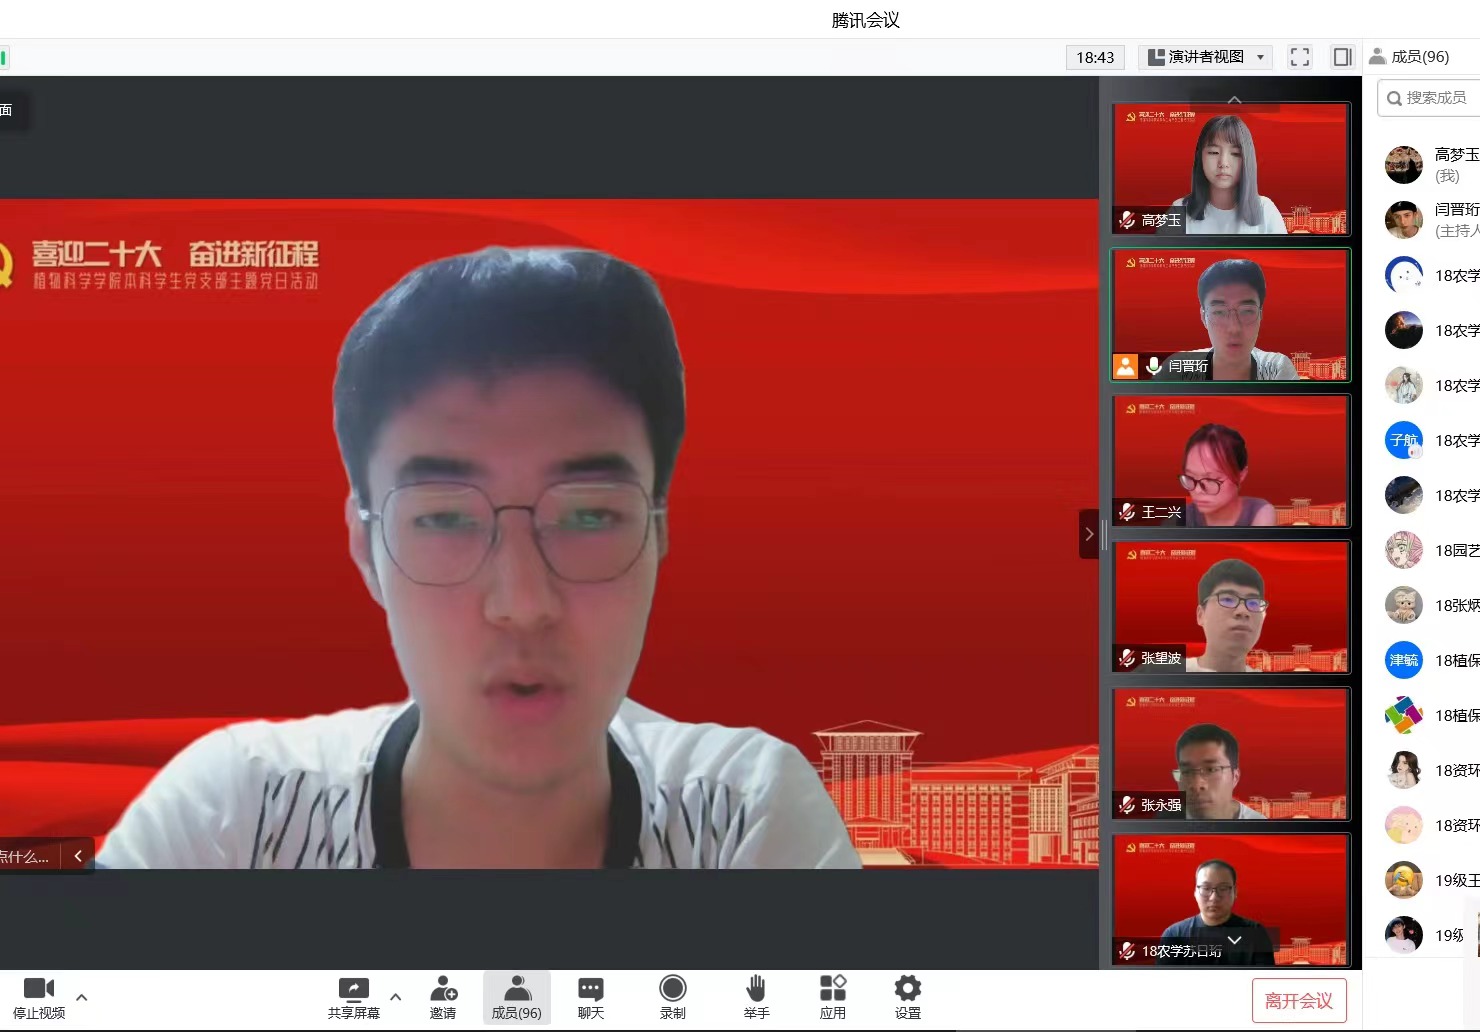Open the 设置 settings gear

pos(907,989)
